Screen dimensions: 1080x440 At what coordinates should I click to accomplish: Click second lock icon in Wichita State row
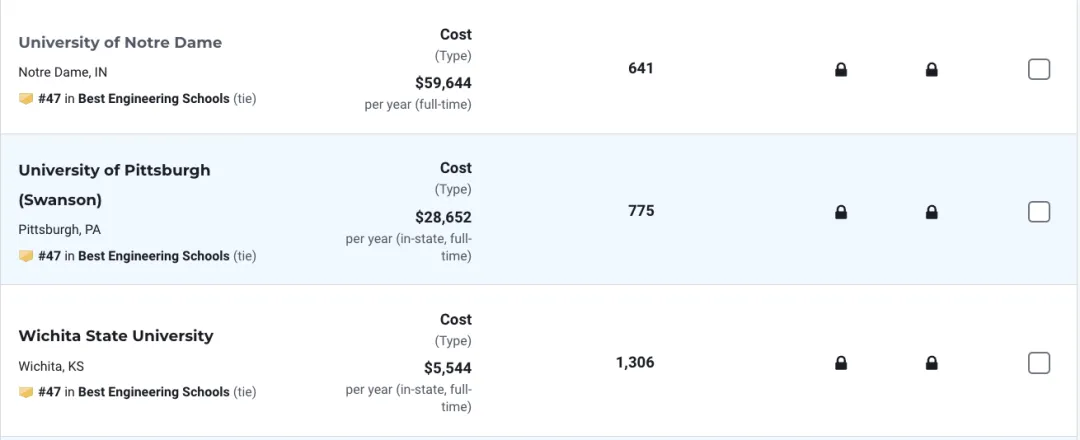(931, 363)
